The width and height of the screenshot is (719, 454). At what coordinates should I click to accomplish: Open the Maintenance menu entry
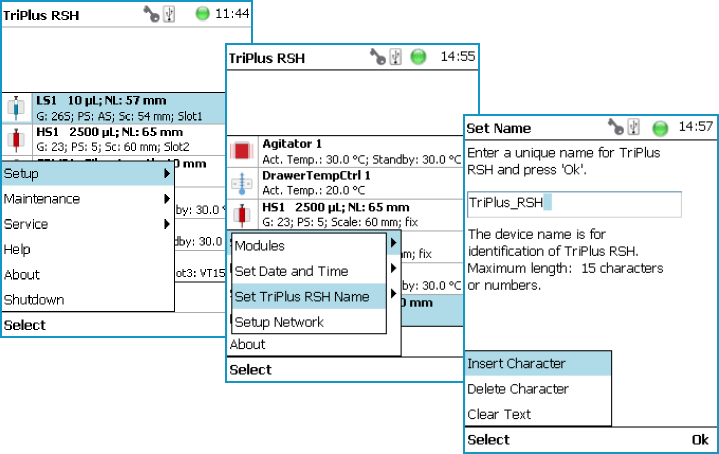pyautogui.click(x=88, y=199)
